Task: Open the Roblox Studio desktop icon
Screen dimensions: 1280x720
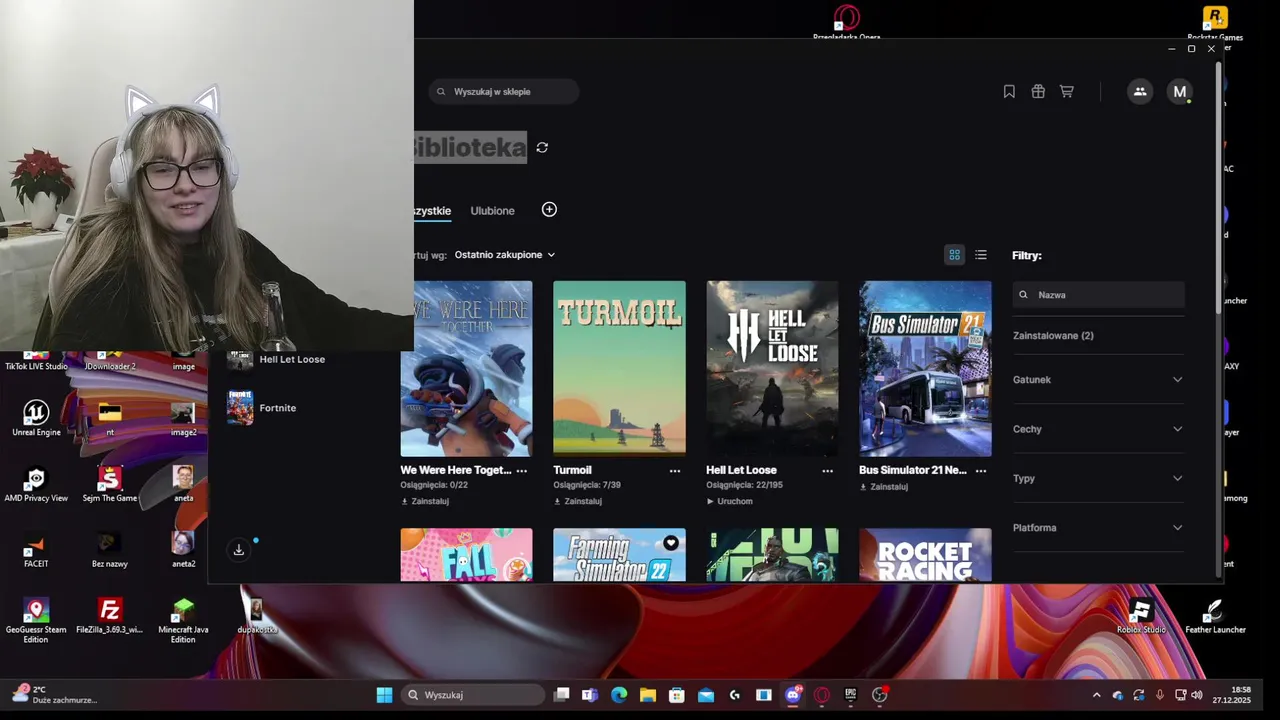Action: [1141, 616]
